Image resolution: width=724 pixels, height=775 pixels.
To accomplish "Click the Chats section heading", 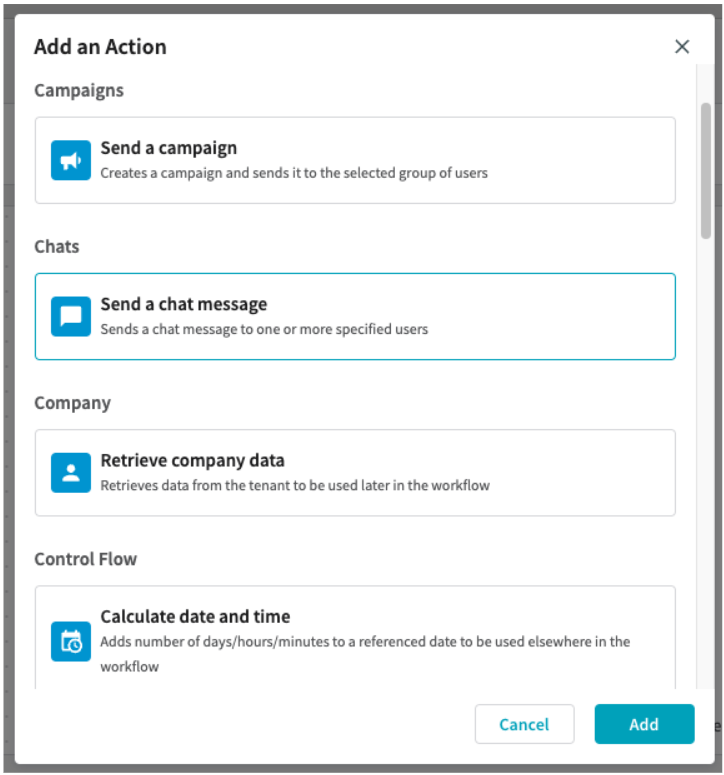I will tap(57, 246).
